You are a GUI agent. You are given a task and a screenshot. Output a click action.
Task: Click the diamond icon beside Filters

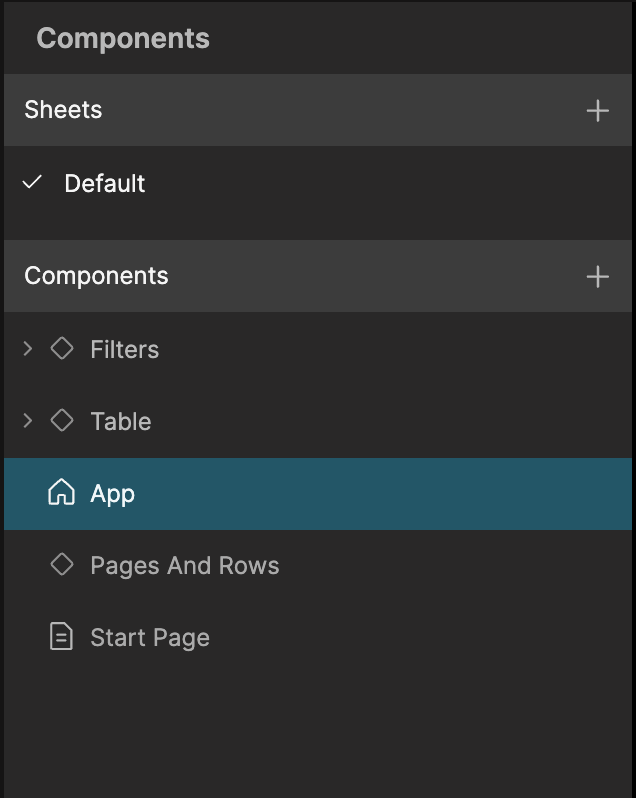pos(62,349)
